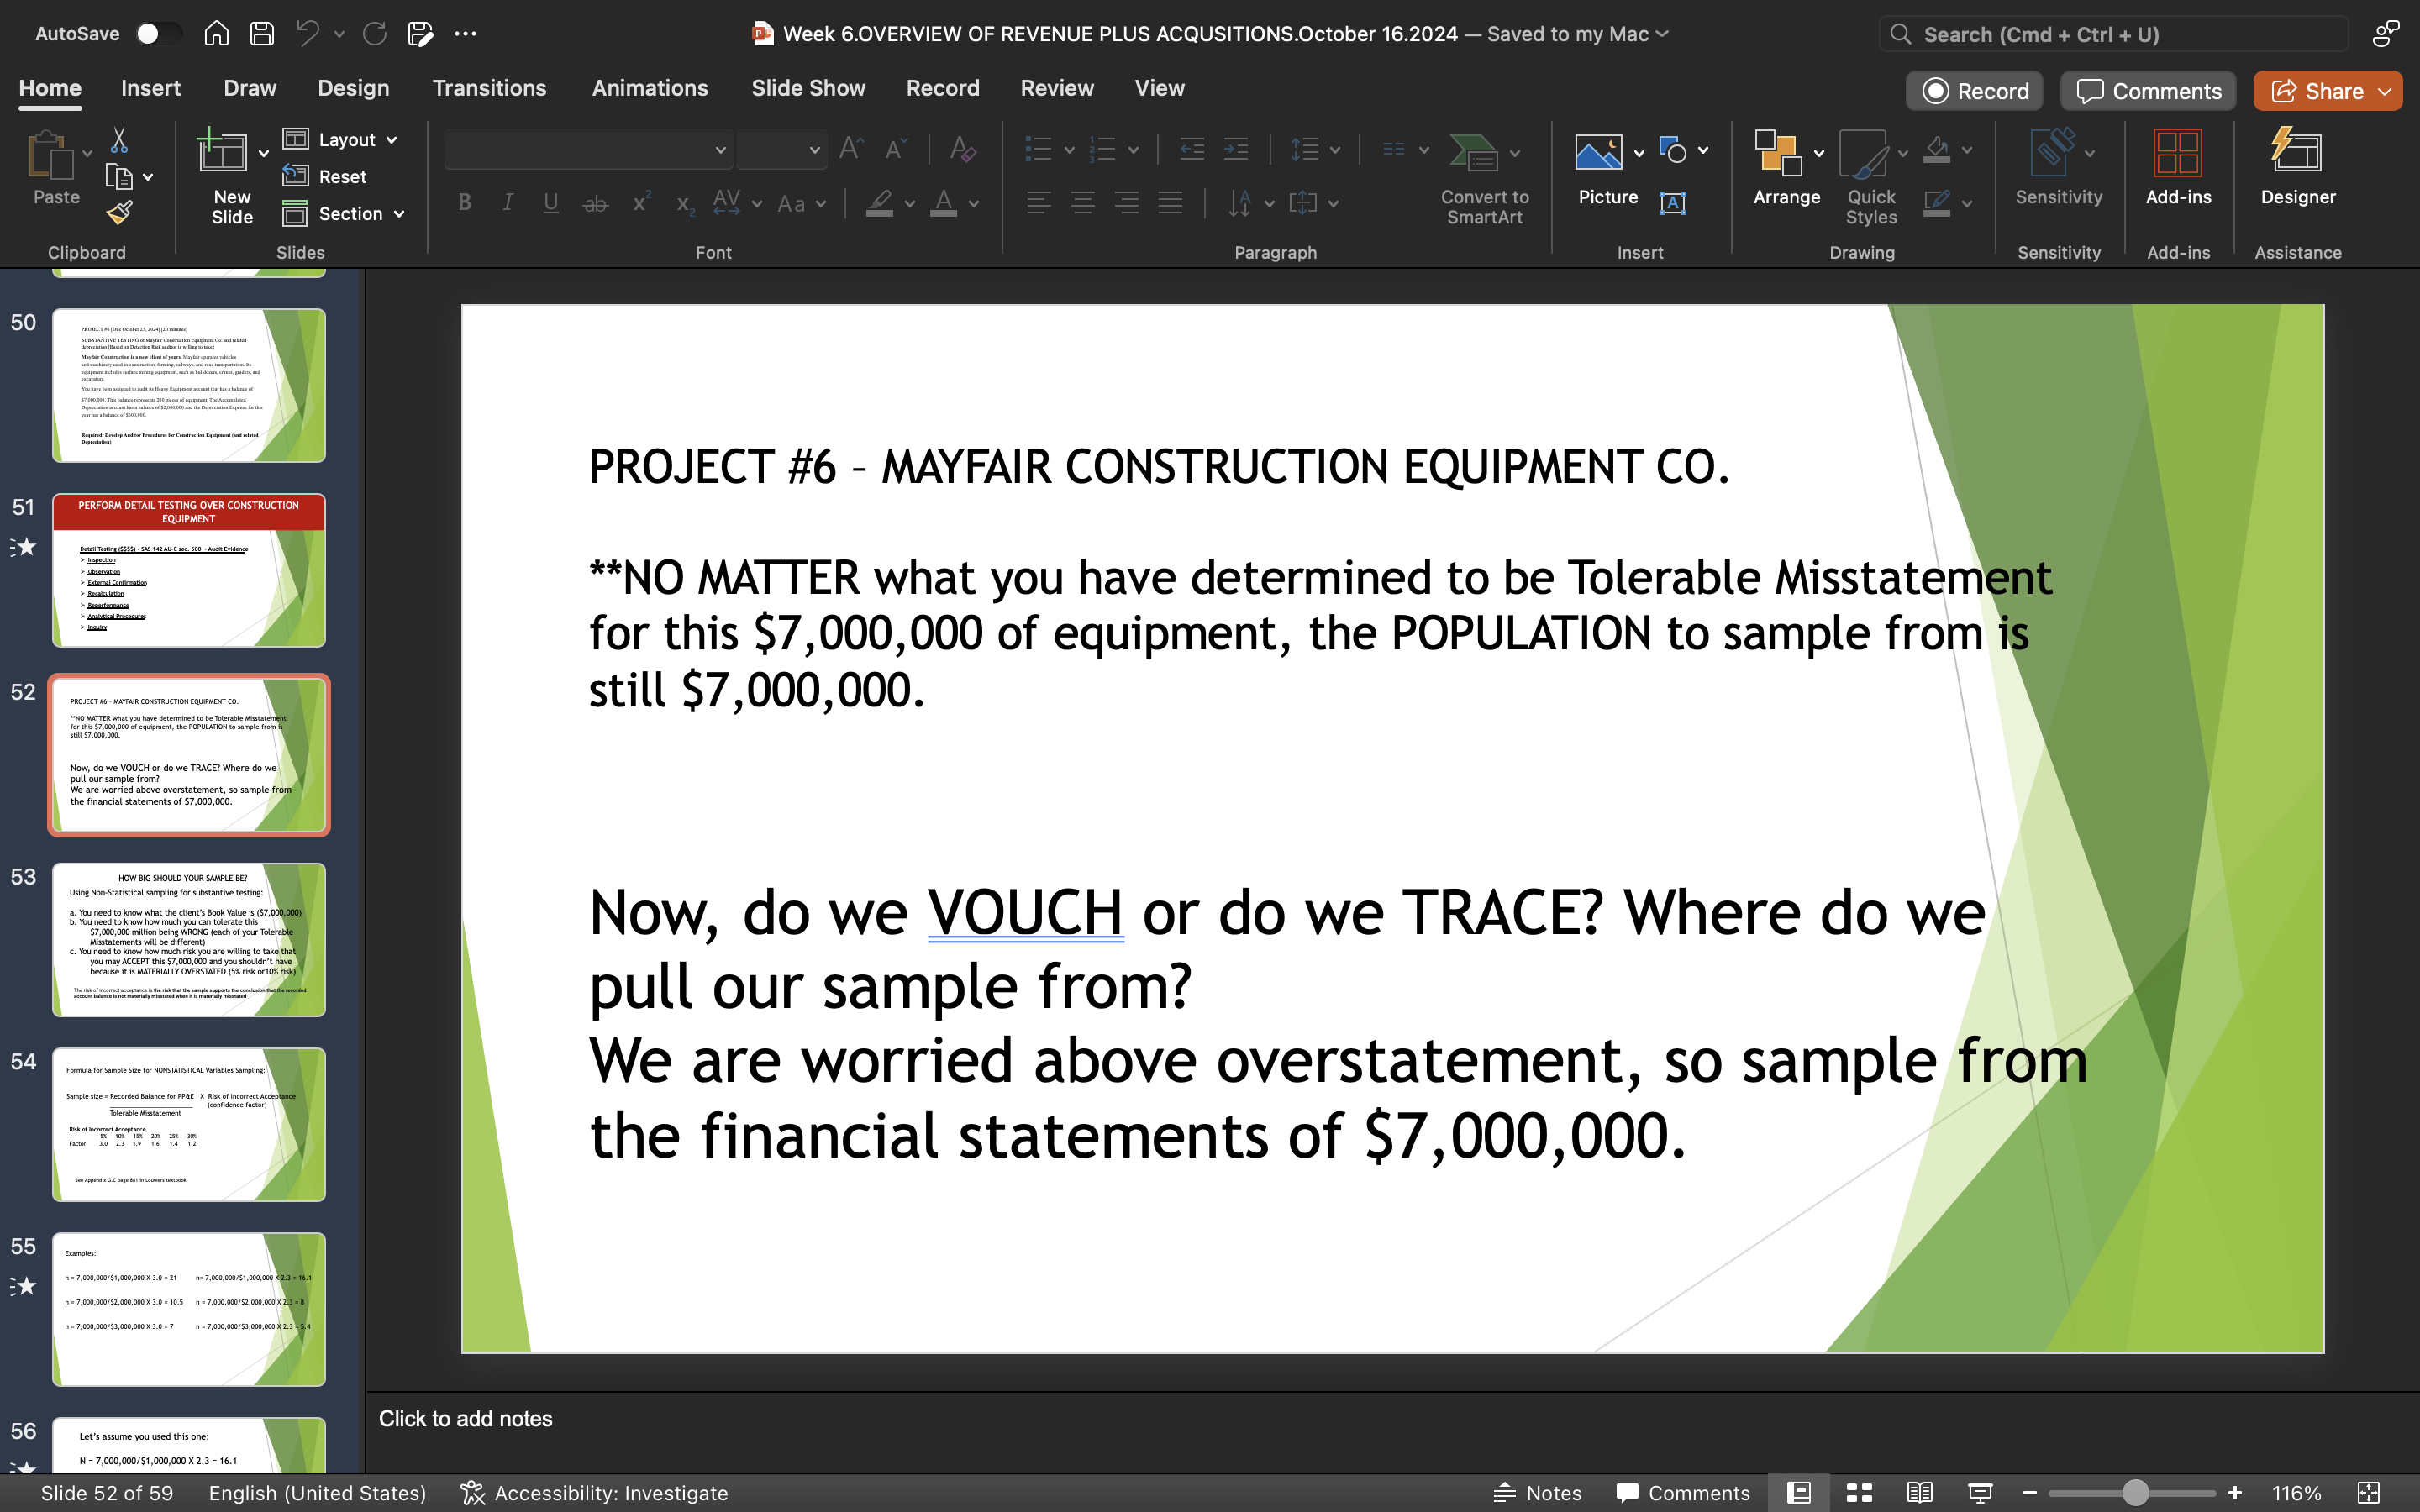The height and width of the screenshot is (1512, 2420).
Task: Select slide 53 thumbnail in the pane
Action: tap(189, 938)
